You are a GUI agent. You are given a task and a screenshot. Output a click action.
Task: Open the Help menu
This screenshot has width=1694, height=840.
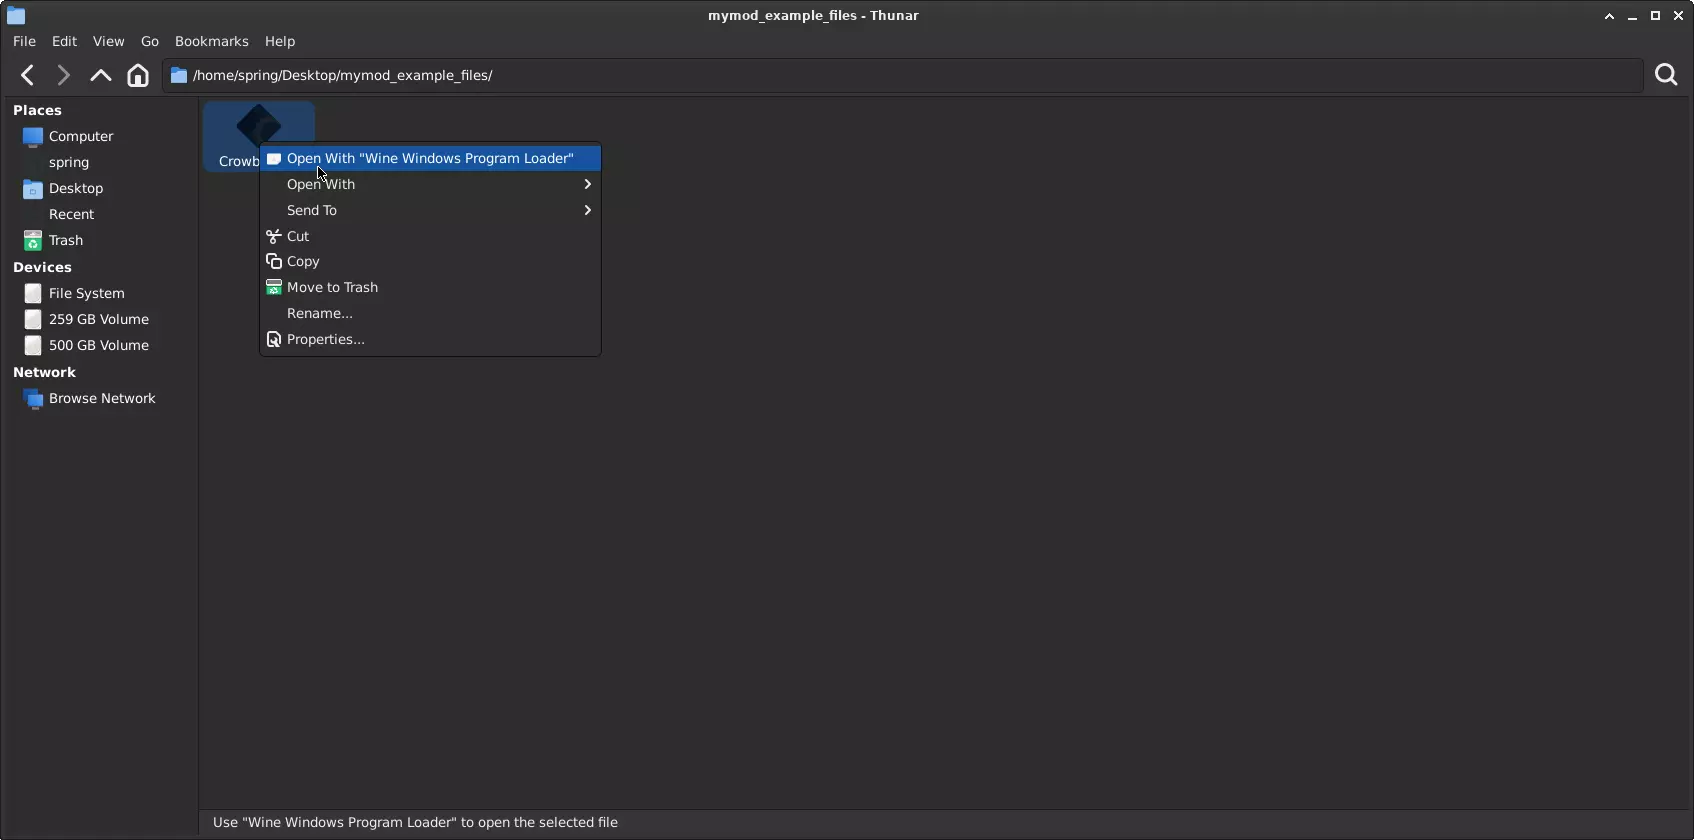tap(280, 41)
